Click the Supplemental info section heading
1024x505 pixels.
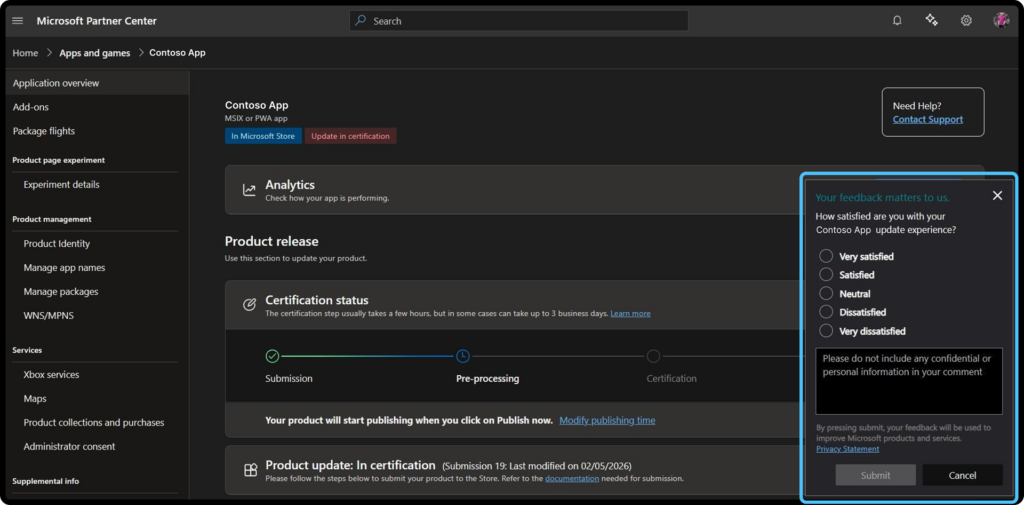tap(46, 481)
